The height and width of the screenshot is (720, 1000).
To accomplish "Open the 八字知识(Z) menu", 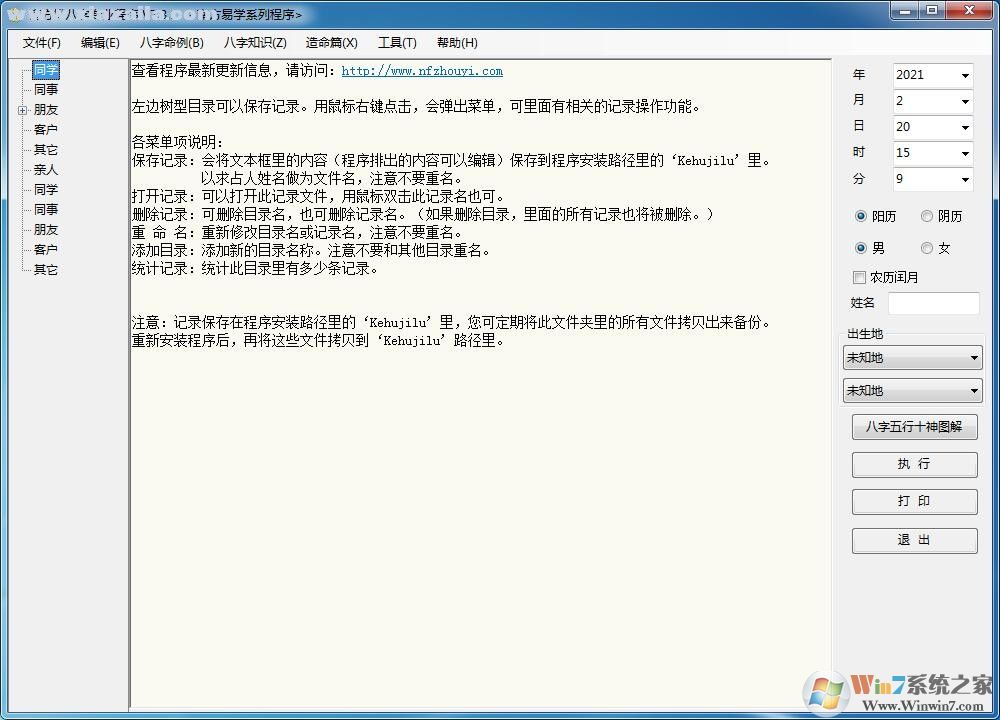I will coord(255,43).
